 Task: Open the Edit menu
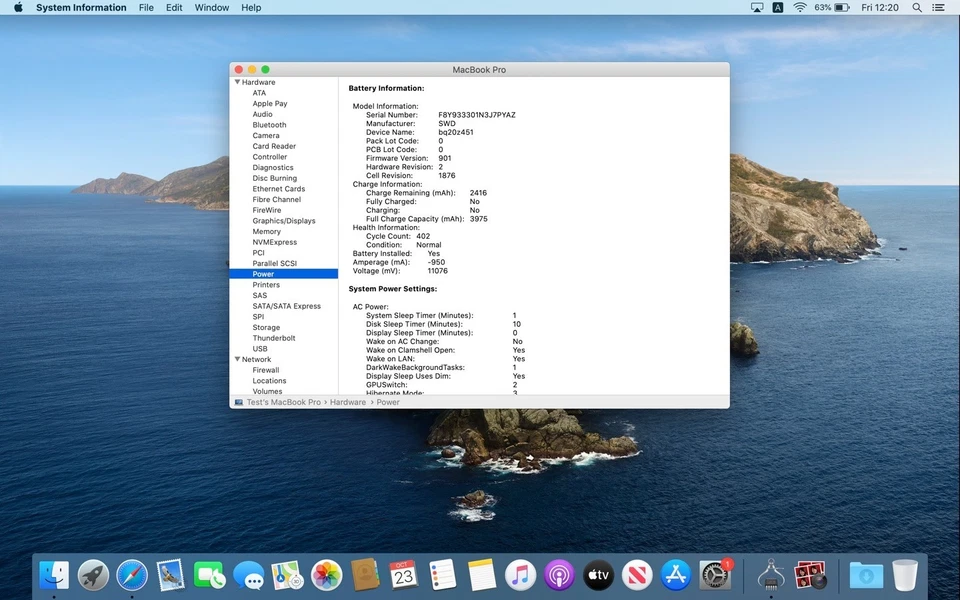(174, 7)
